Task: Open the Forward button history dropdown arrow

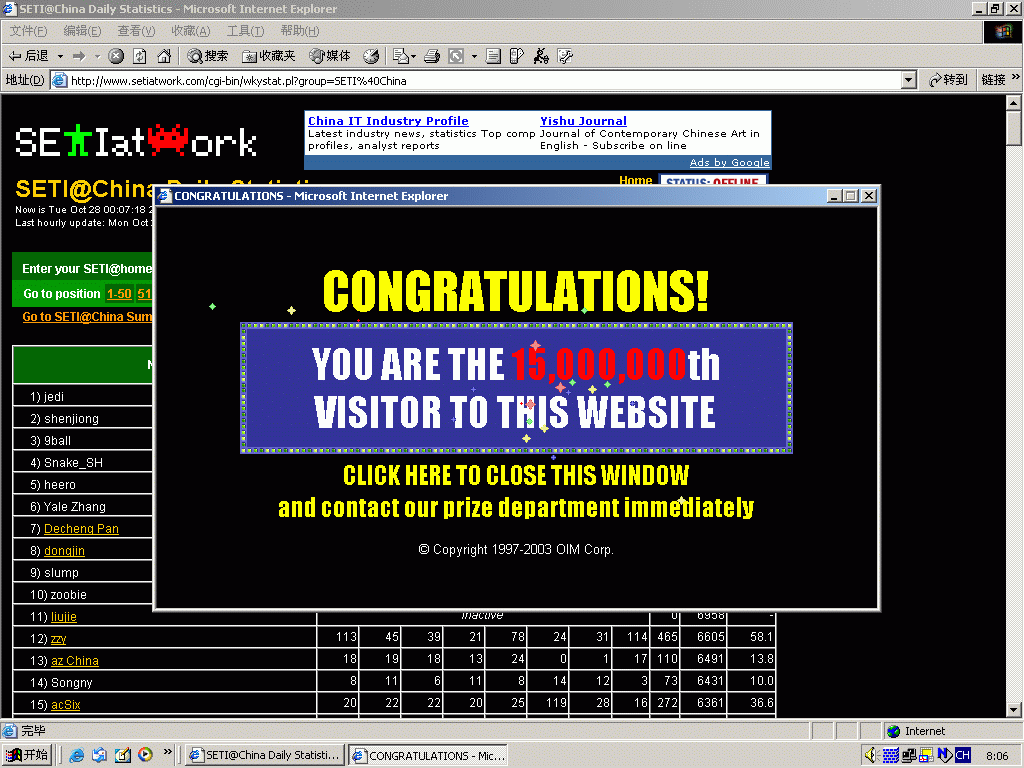Action: pos(97,56)
